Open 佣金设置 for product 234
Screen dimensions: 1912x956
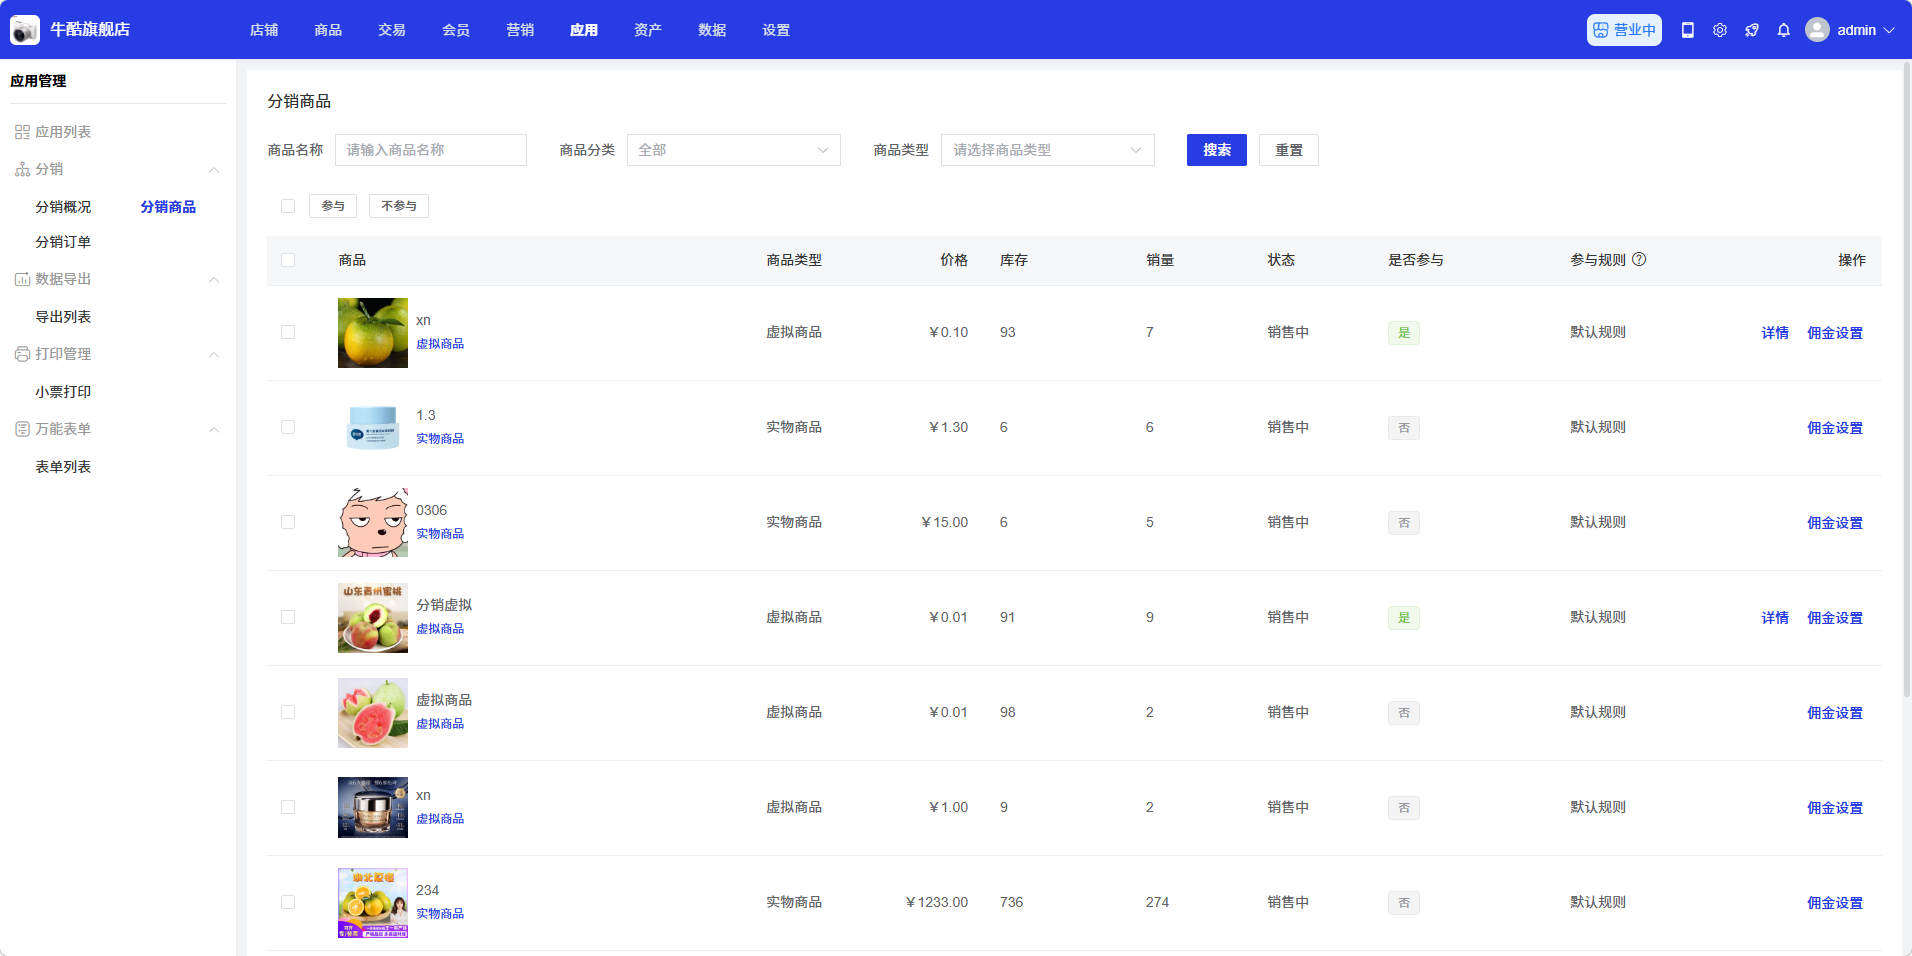[x=1834, y=903]
